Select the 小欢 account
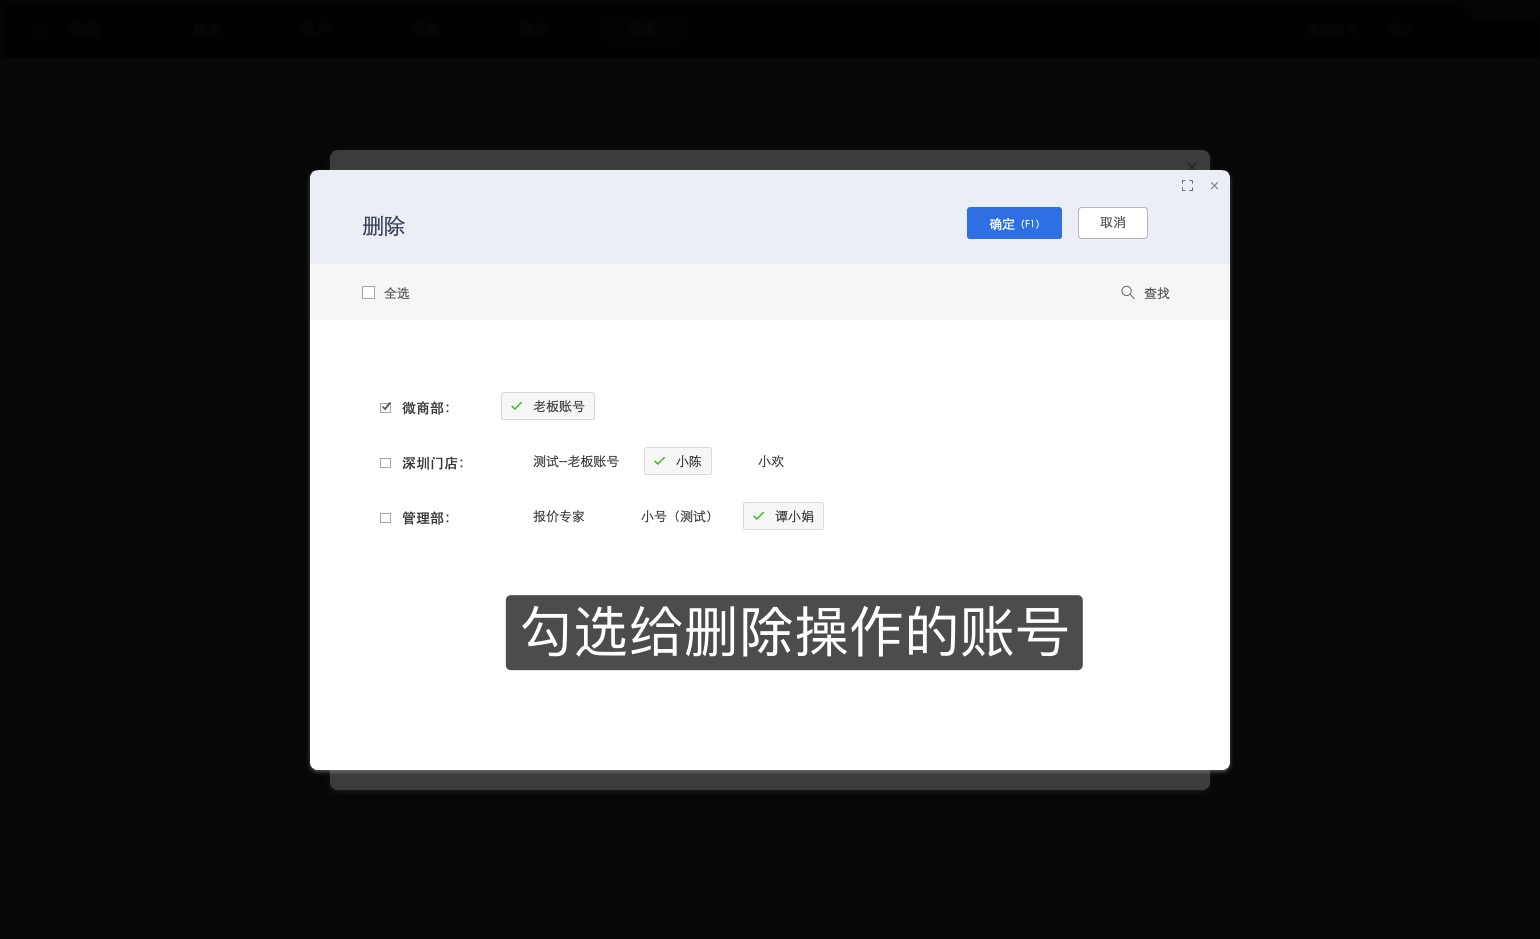The width and height of the screenshot is (1540, 939). tap(771, 461)
